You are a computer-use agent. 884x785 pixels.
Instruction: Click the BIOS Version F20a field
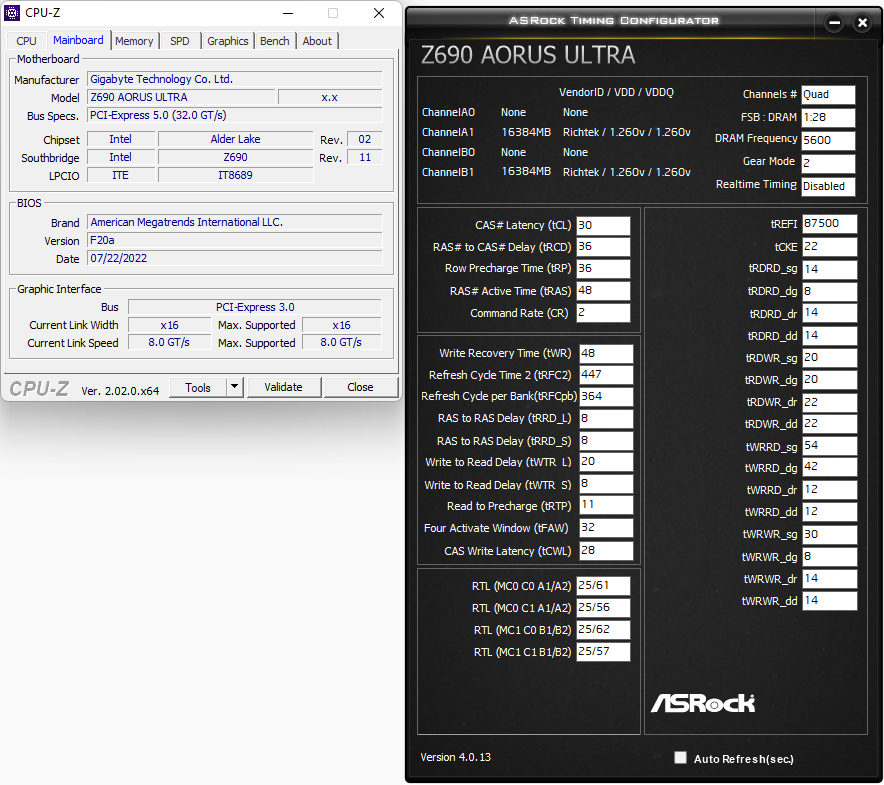tap(235, 240)
